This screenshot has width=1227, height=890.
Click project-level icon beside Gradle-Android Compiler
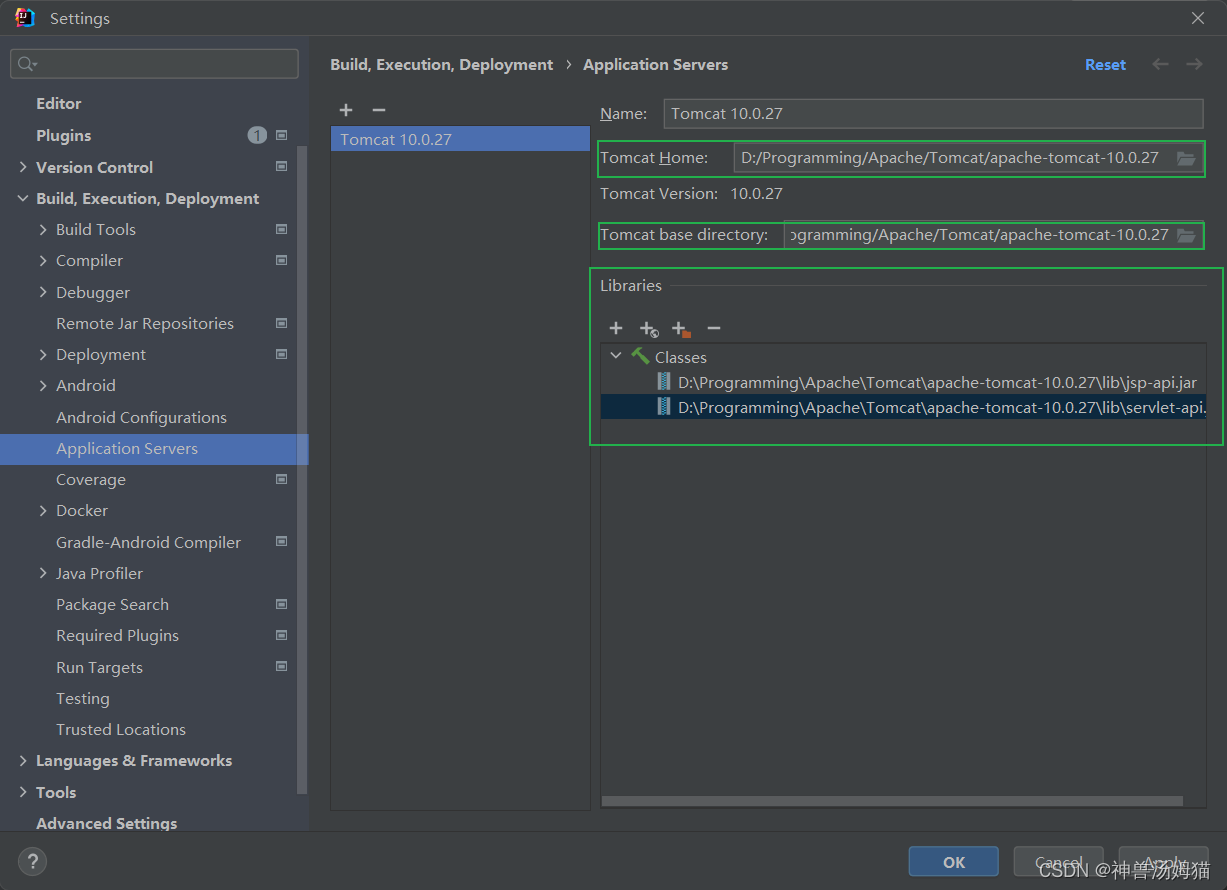(x=281, y=542)
